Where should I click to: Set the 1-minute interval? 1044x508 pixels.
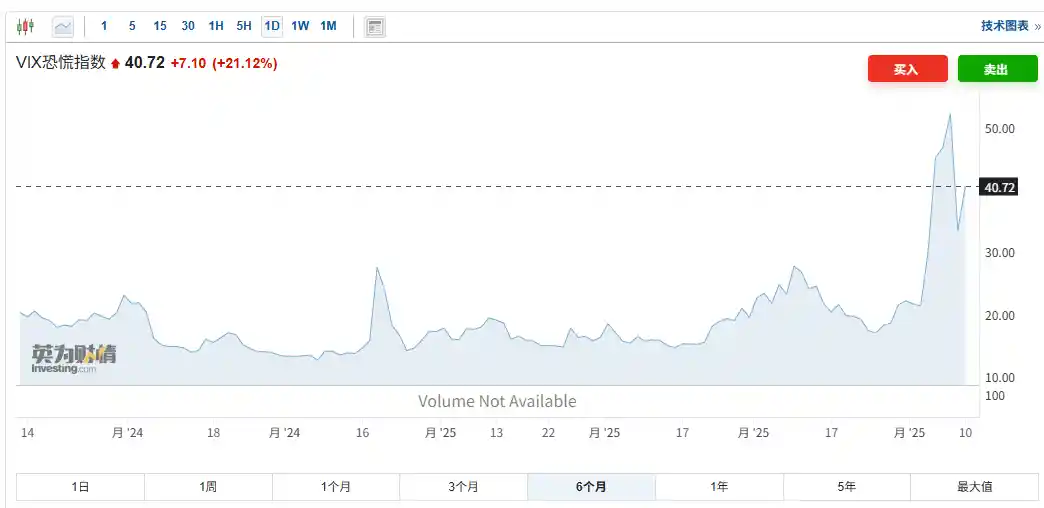(x=104, y=27)
